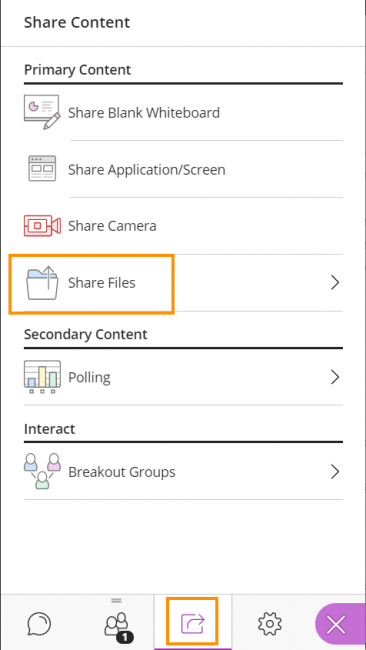Click the folder upload icon
The height and width of the screenshot is (650, 366).
[42, 283]
